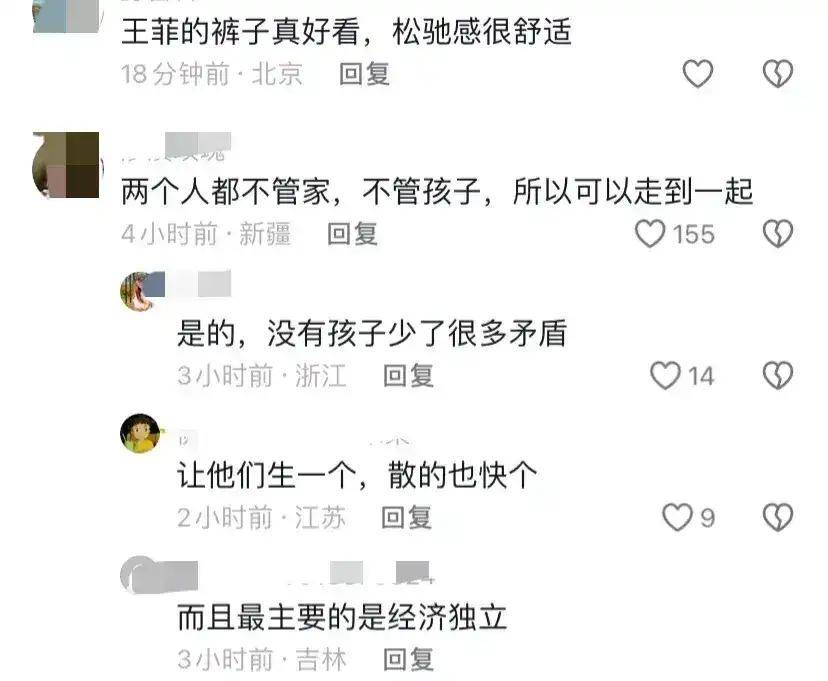Viewport: 828px width, 681px height.
Task: Dislike the 两个人都不管家 comment
Action: click(778, 234)
